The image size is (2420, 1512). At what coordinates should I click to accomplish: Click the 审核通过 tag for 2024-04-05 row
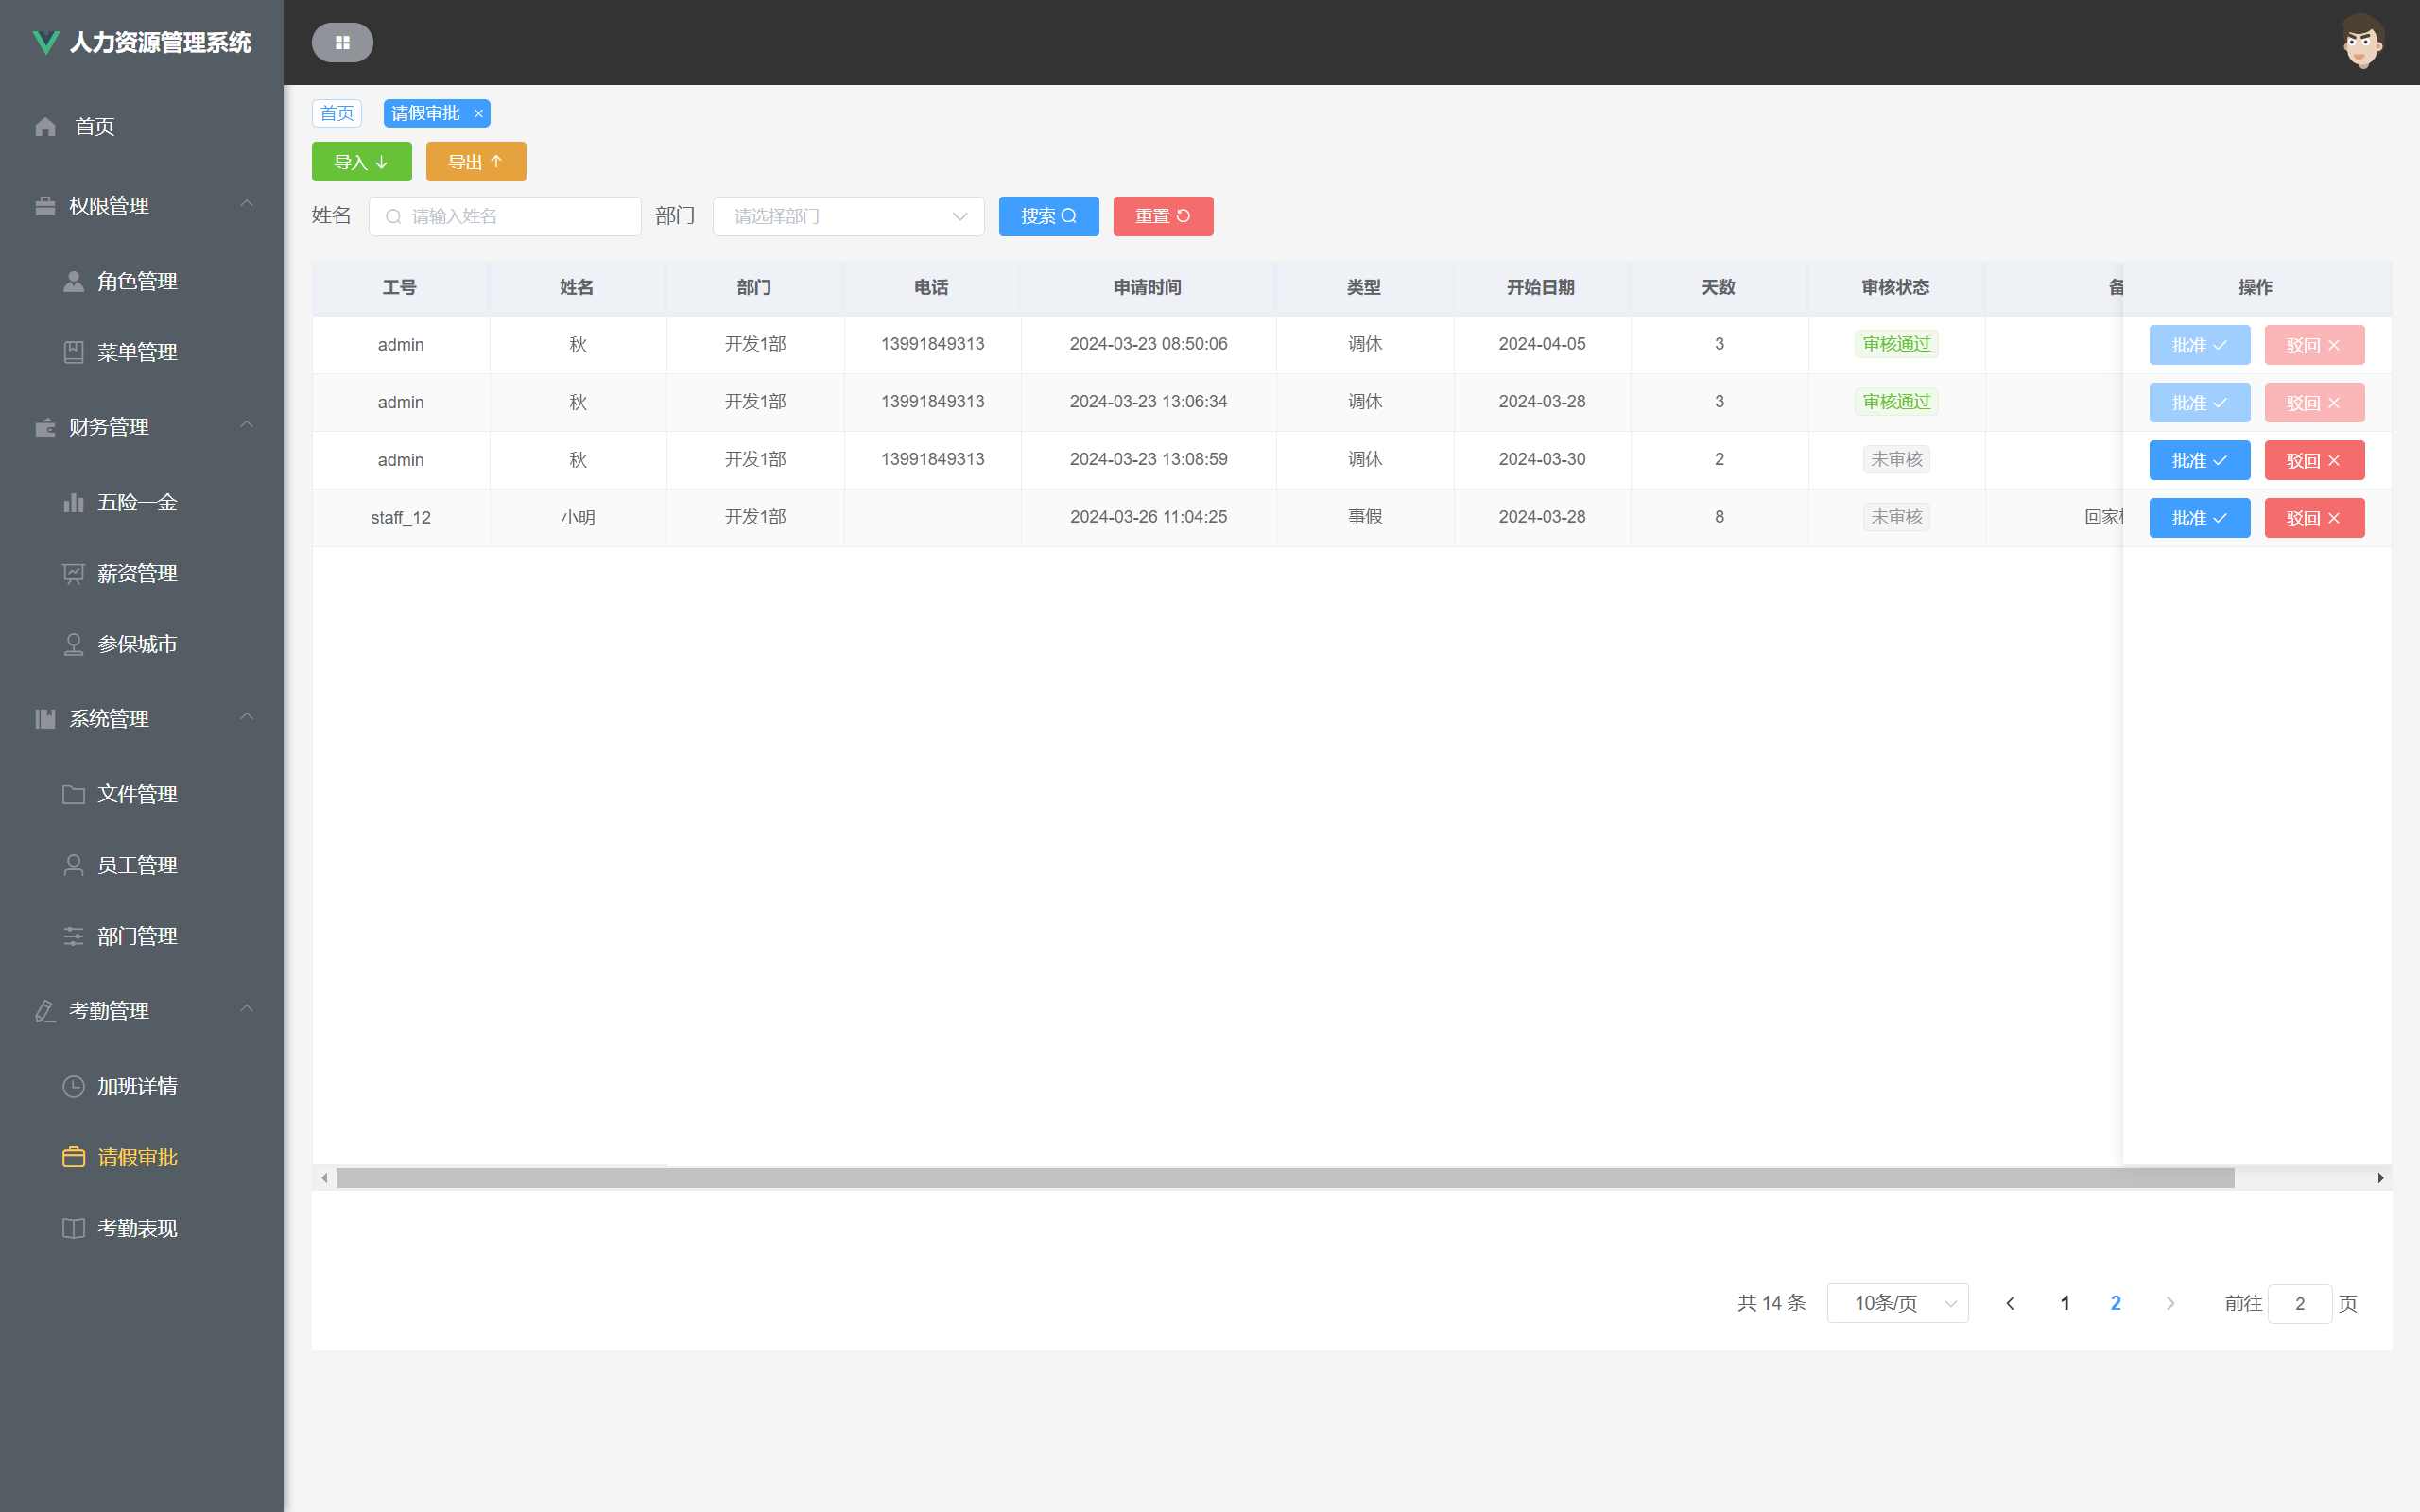(1896, 344)
